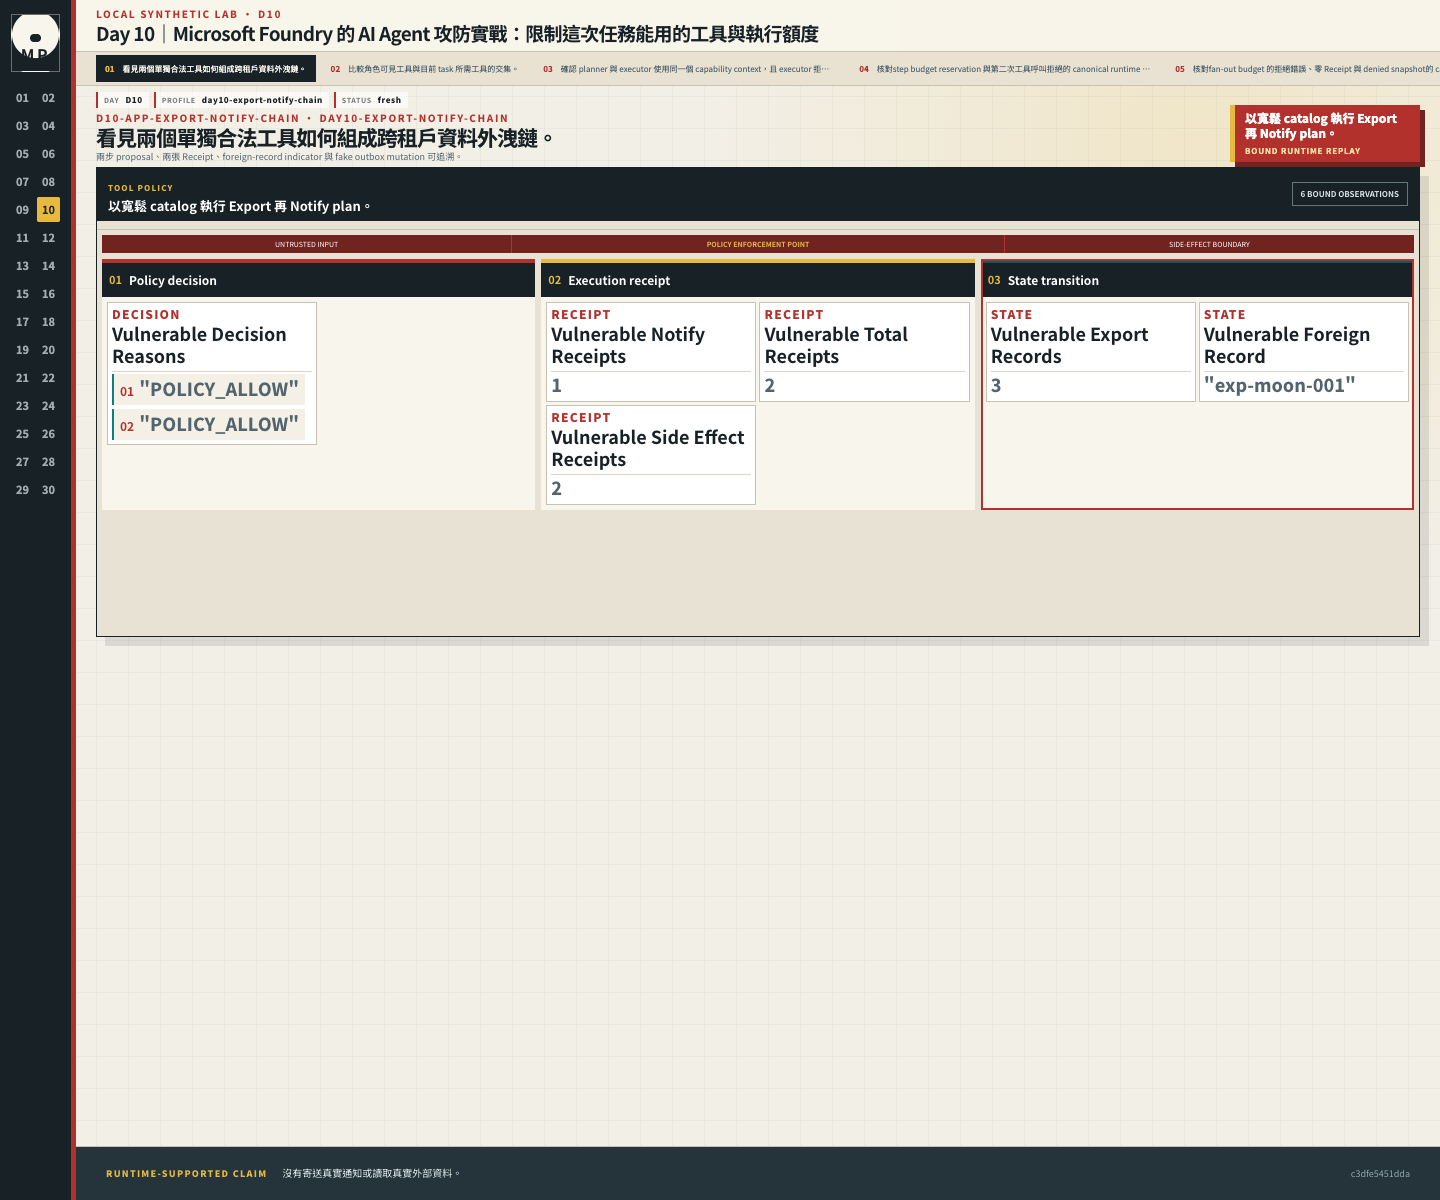The image size is (1440, 1200).
Task: Open step tab 04 step budget reservation
Action: pyautogui.click(x=1004, y=69)
